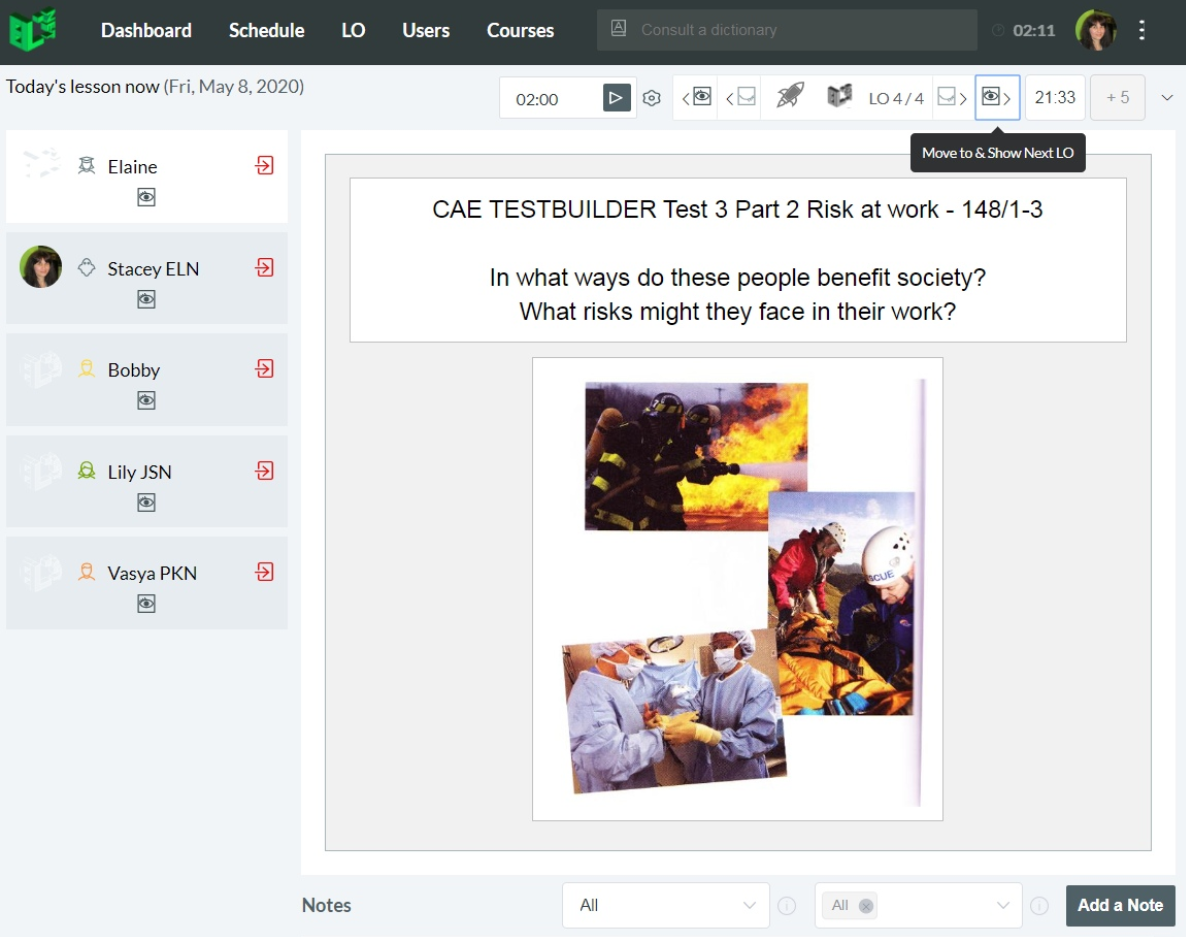Click the rocket icon in lesson toolbar

click(x=790, y=95)
